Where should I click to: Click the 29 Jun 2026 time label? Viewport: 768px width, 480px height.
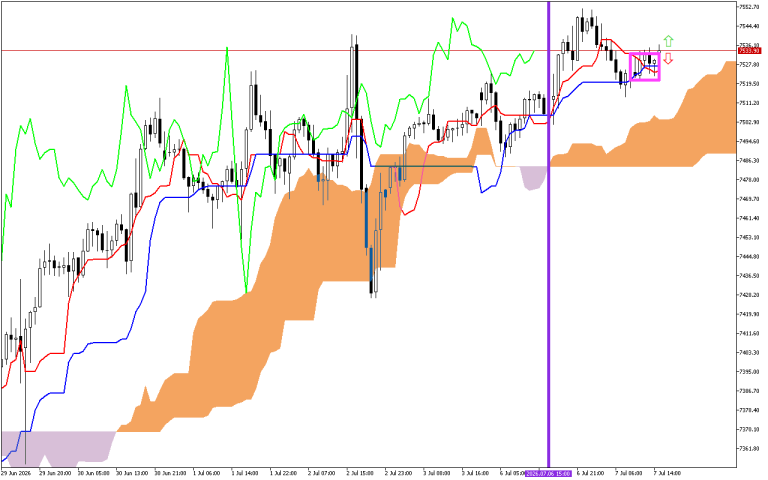click(16, 474)
